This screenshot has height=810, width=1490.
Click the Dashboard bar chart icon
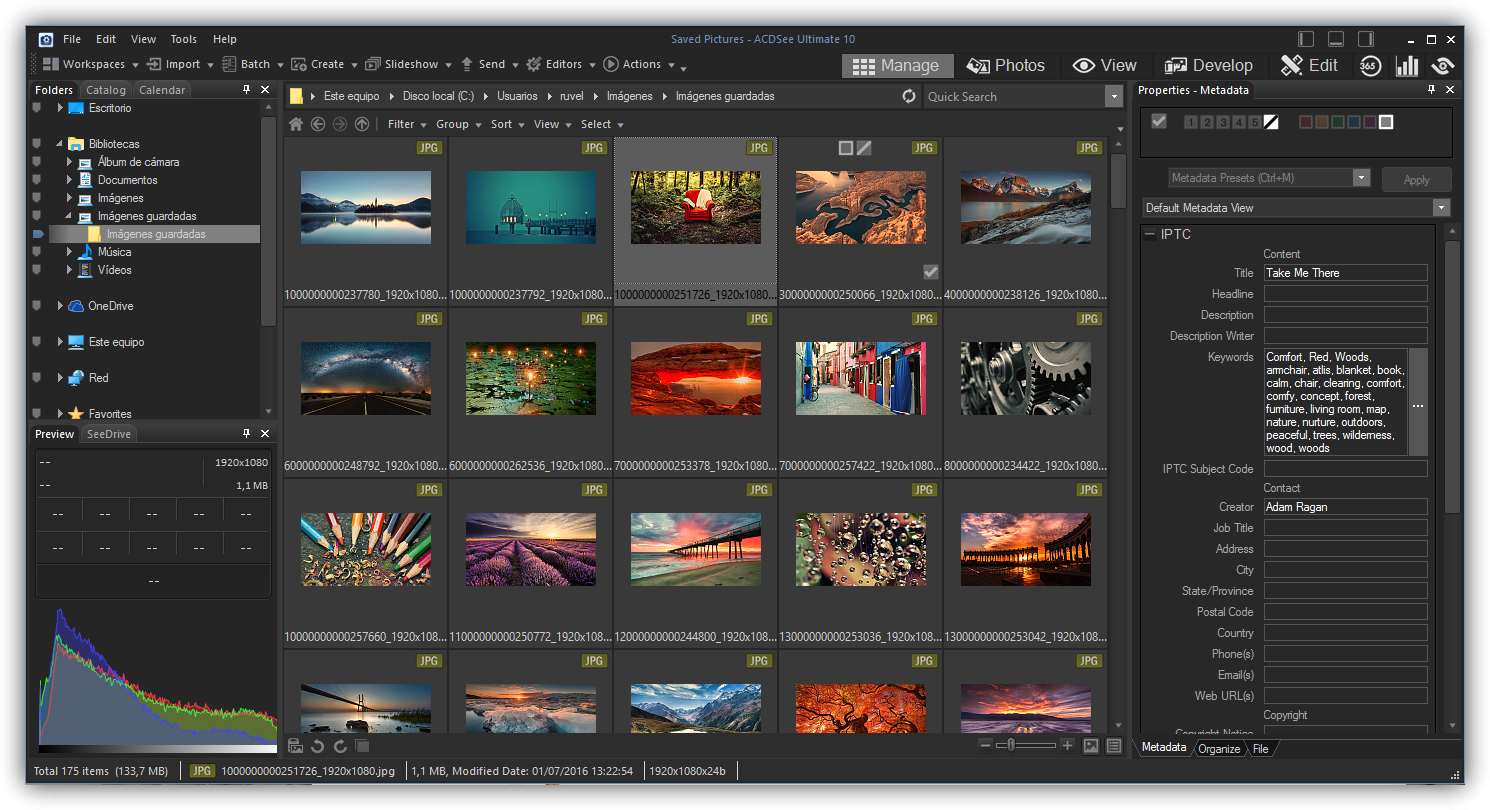tap(1407, 66)
